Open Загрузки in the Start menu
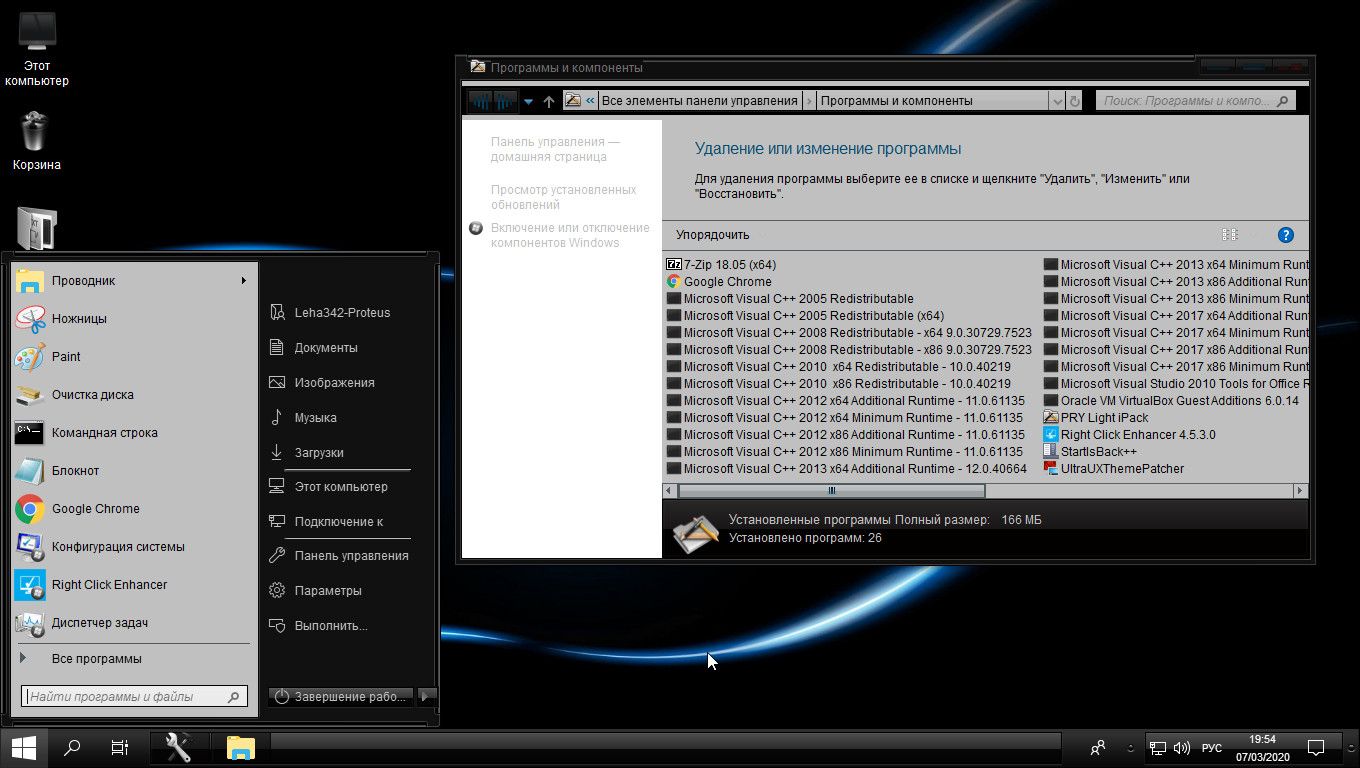The height and width of the screenshot is (768, 1360). click(340, 453)
